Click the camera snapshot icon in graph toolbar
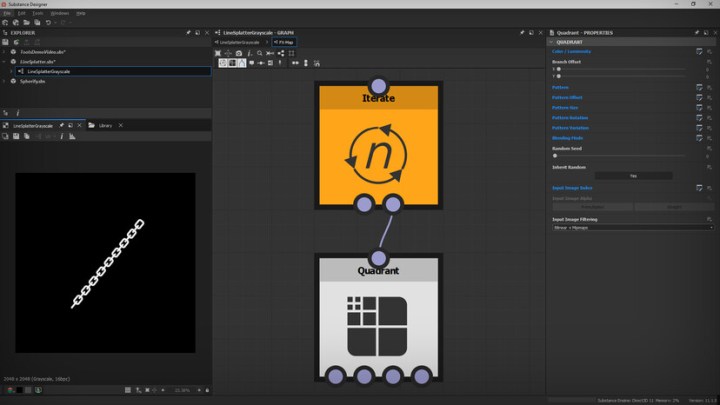Viewport: 720px width, 405px height. click(238, 53)
